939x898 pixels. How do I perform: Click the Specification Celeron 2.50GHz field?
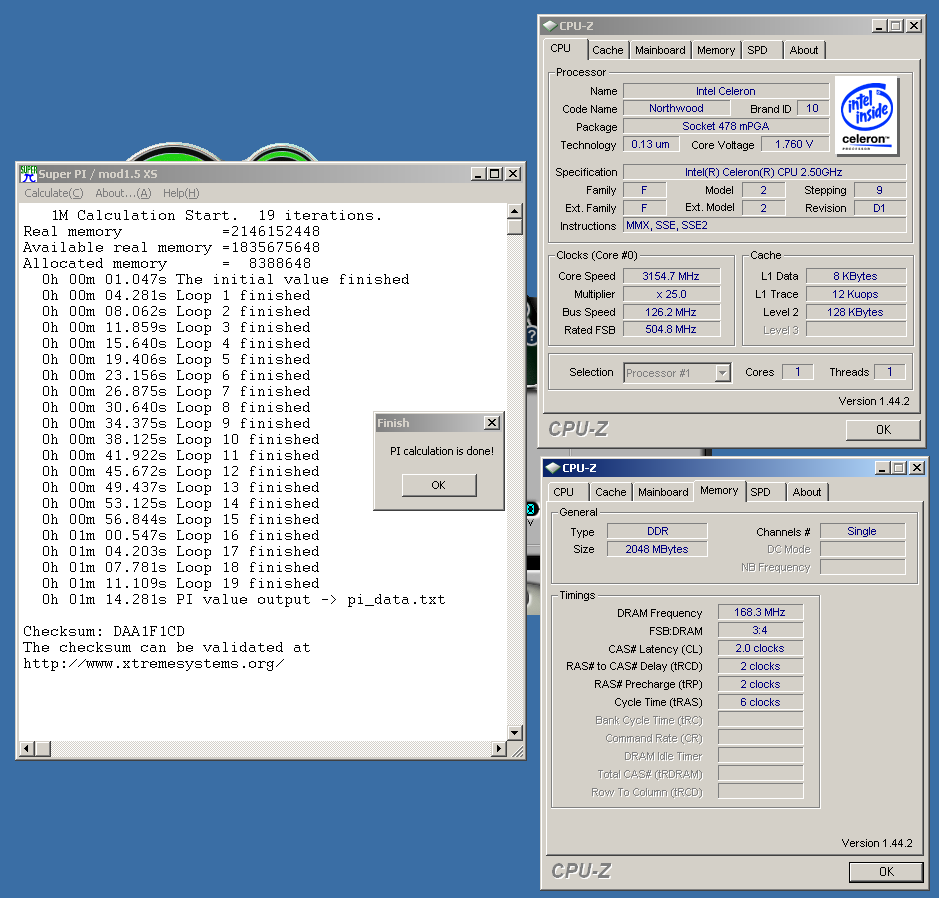click(764, 172)
